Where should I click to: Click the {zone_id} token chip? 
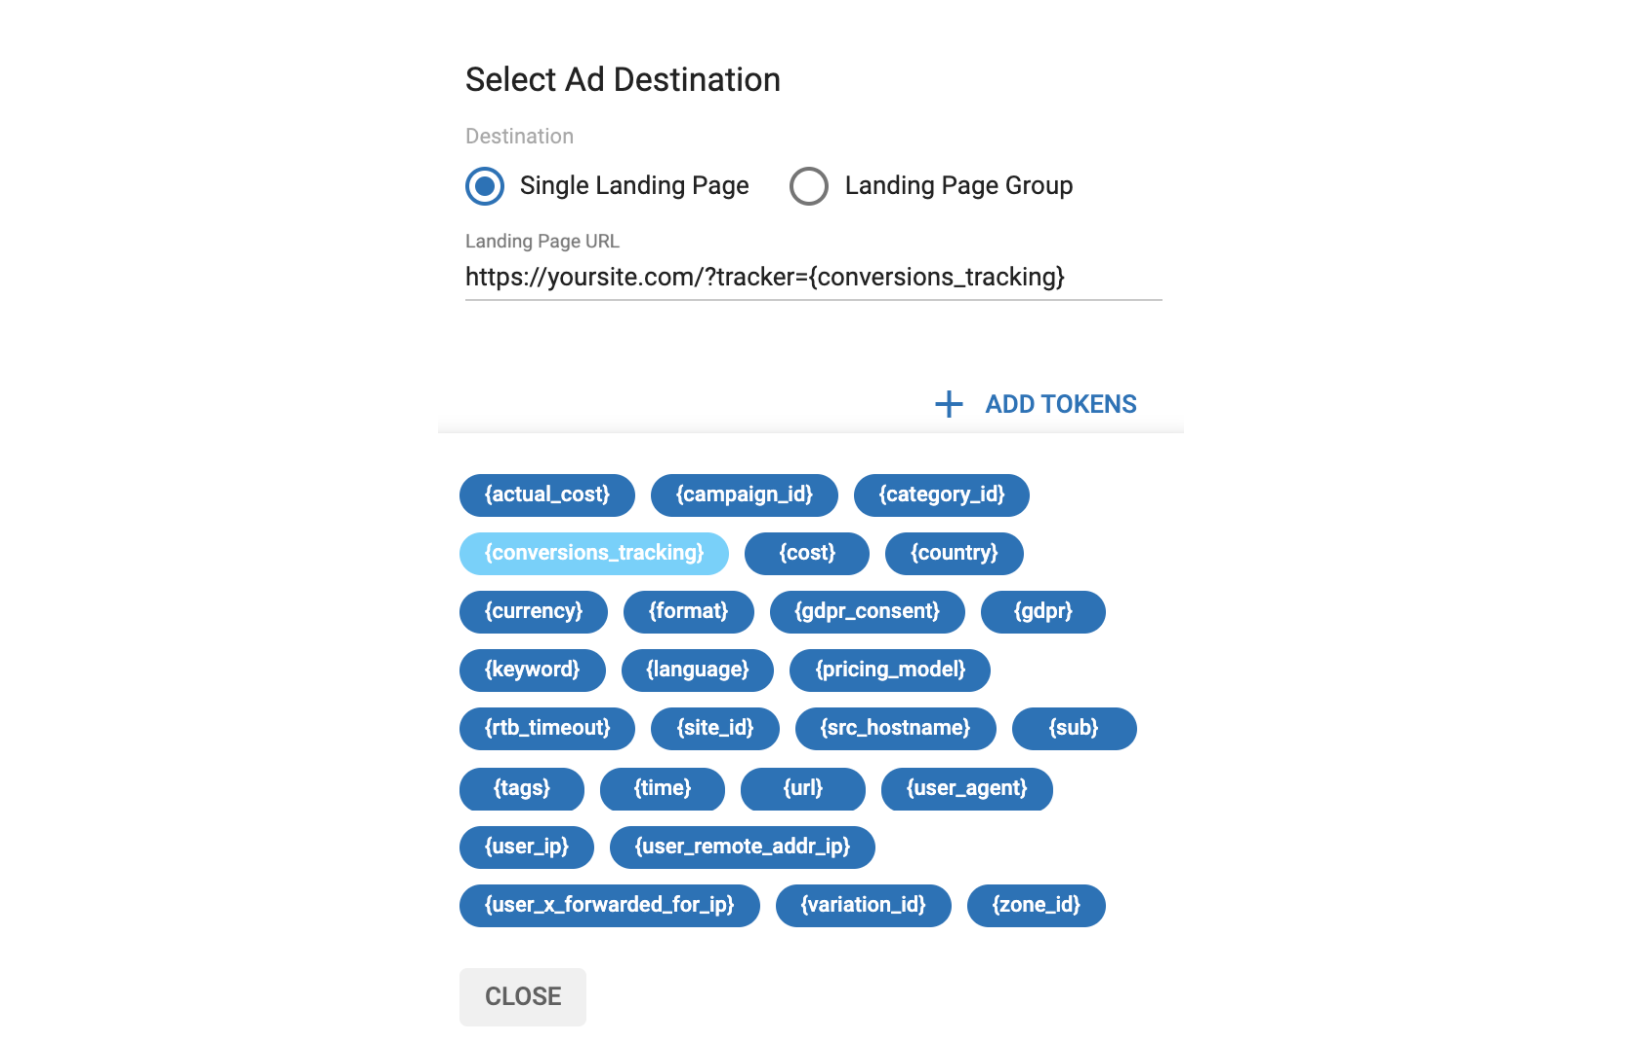point(1035,905)
